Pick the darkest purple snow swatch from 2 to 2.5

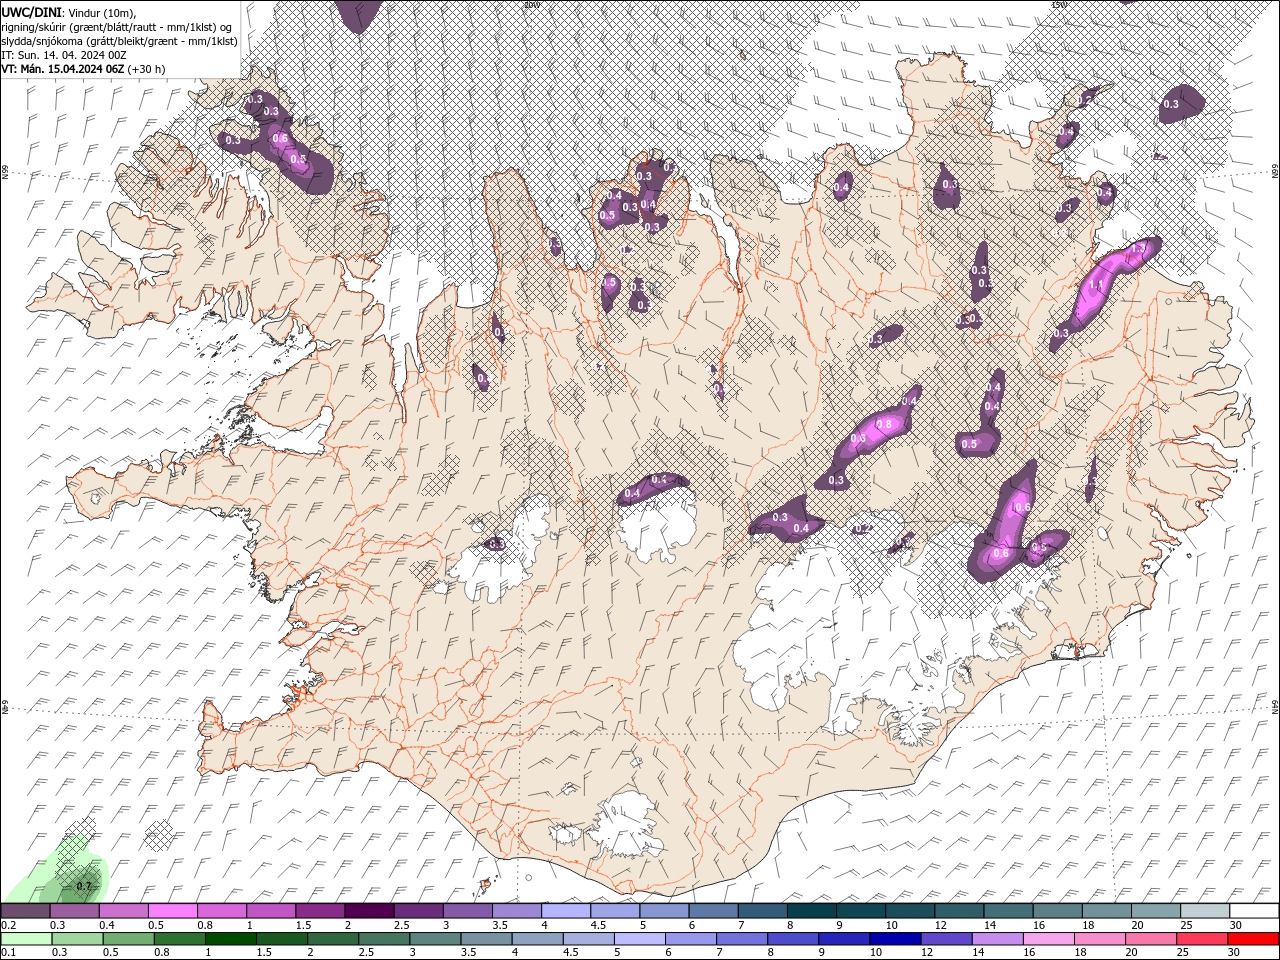[368, 910]
